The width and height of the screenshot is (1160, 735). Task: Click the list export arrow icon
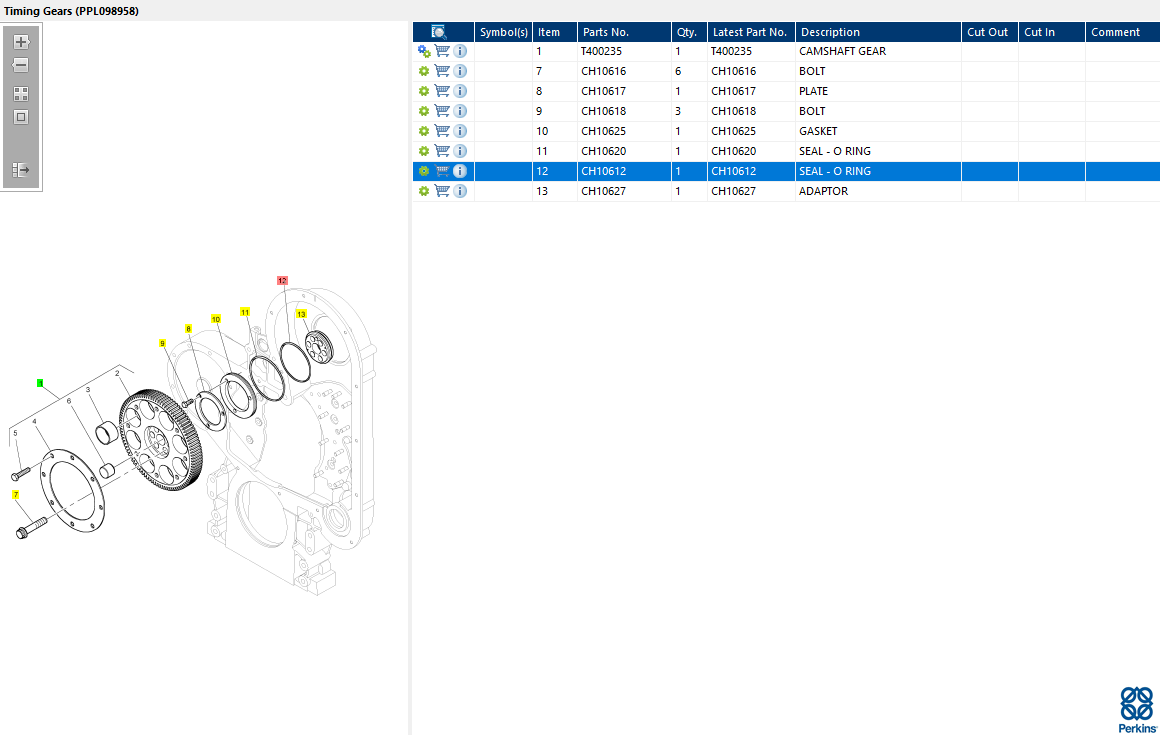point(21,170)
